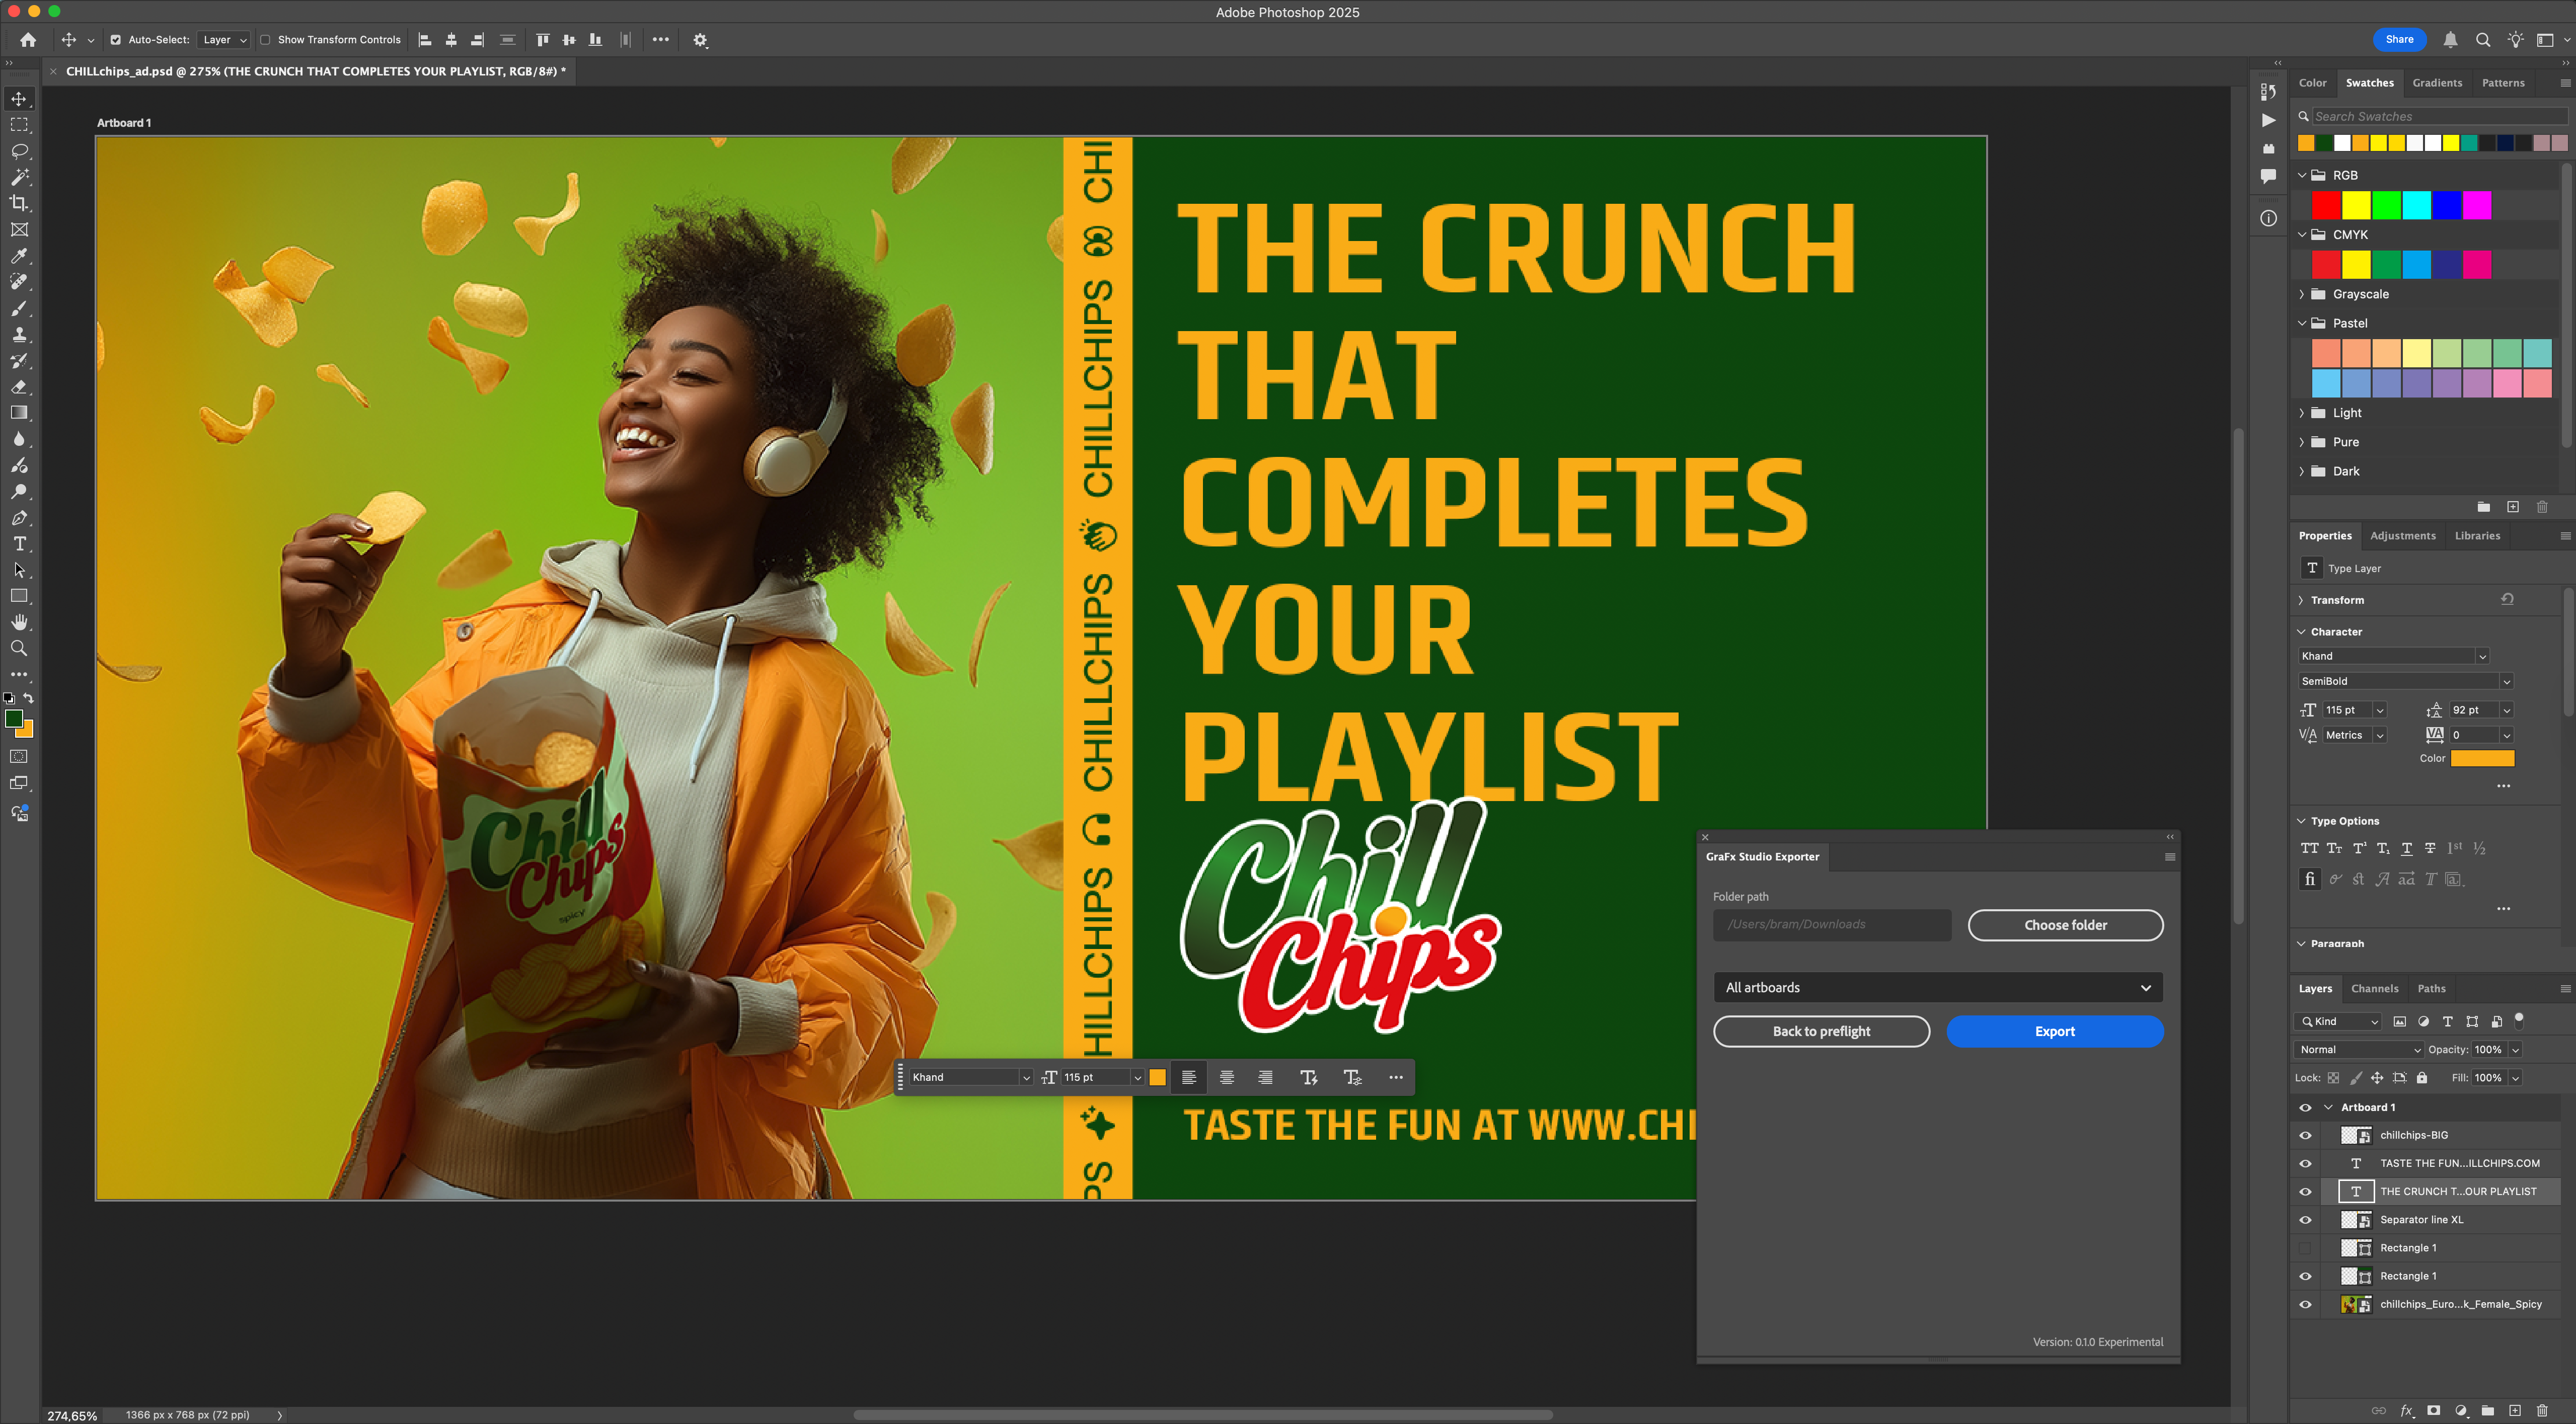Viewport: 2576px width, 1424px height.
Task: Click center text alignment in floating bar
Action: pos(1226,1077)
